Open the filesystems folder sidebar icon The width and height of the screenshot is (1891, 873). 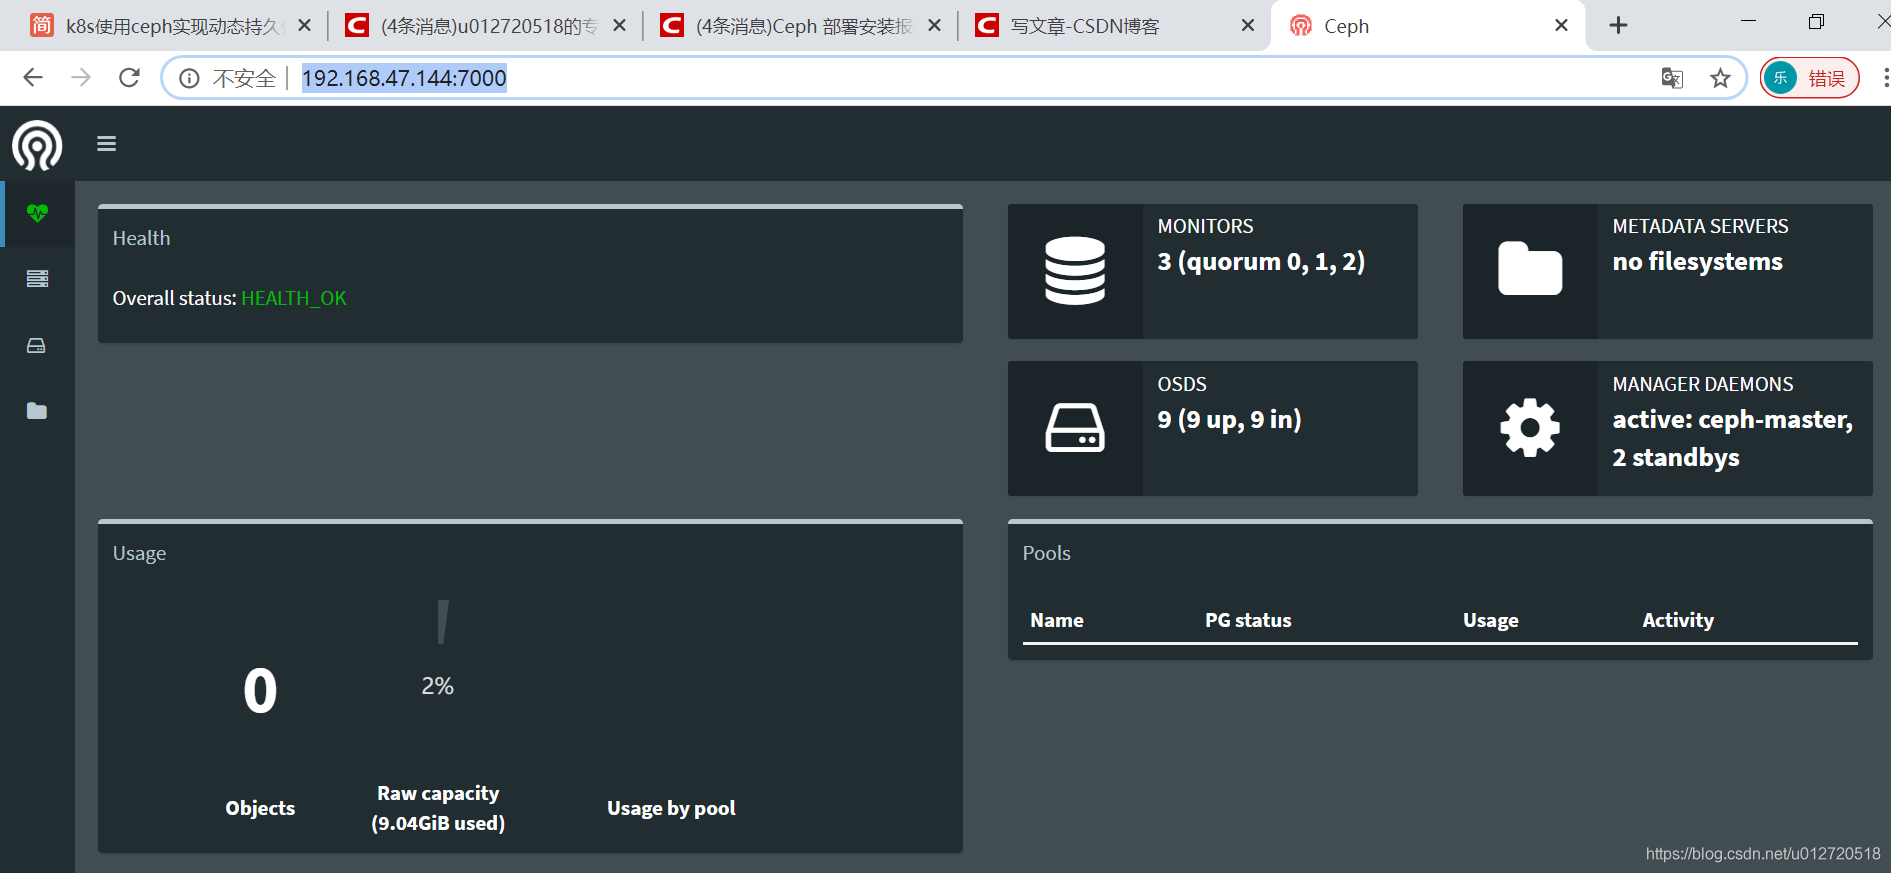[37, 411]
